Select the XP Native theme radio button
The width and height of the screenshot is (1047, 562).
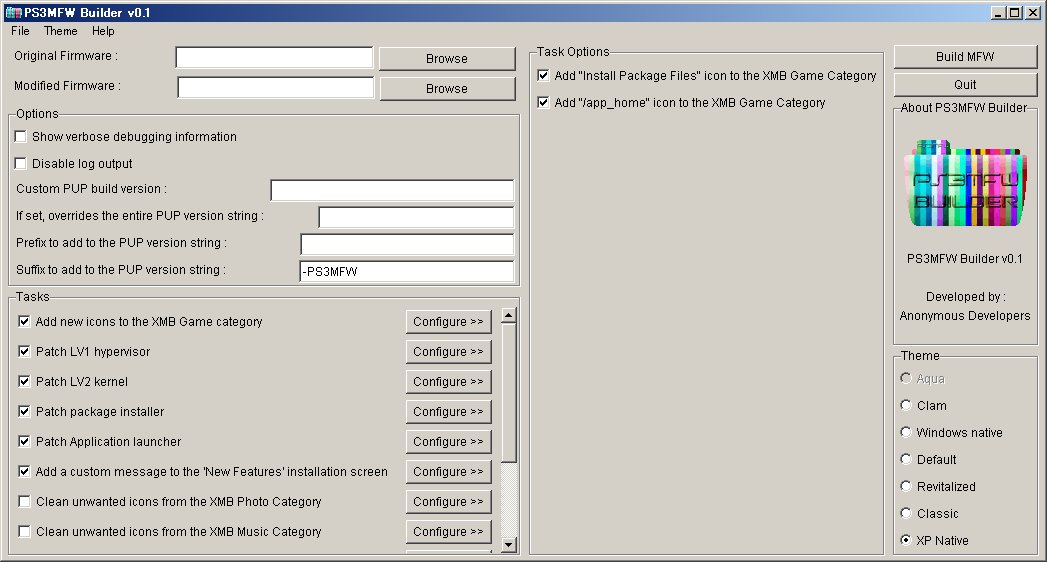coord(905,540)
